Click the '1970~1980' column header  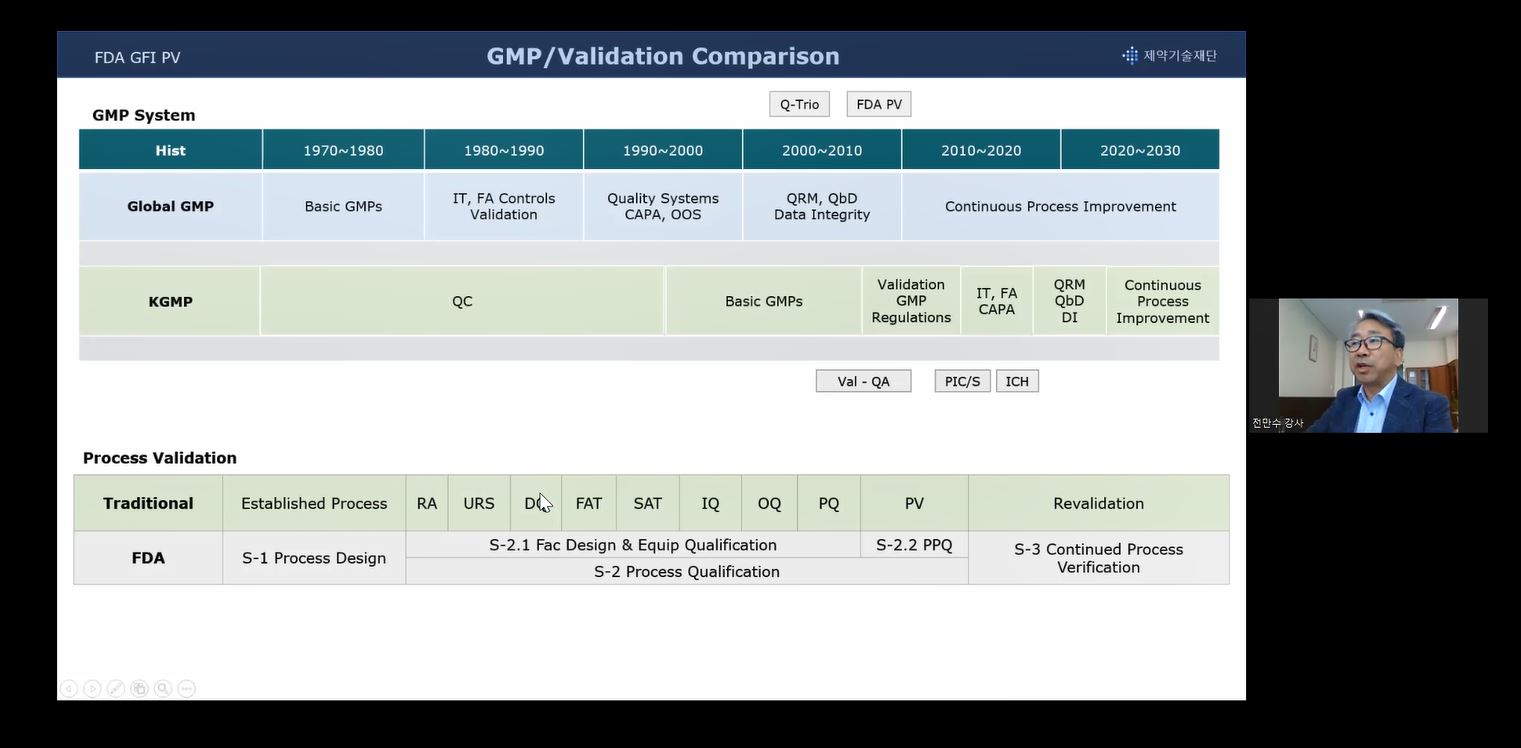(x=343, y=150)
